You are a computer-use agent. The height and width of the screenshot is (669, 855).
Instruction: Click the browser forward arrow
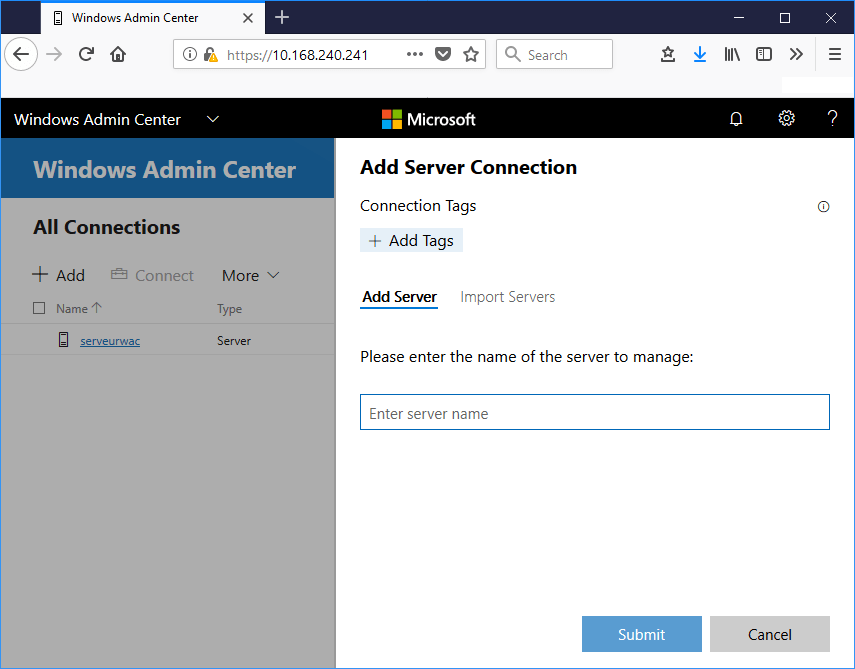pyautogui.click(x=54, y=54)
